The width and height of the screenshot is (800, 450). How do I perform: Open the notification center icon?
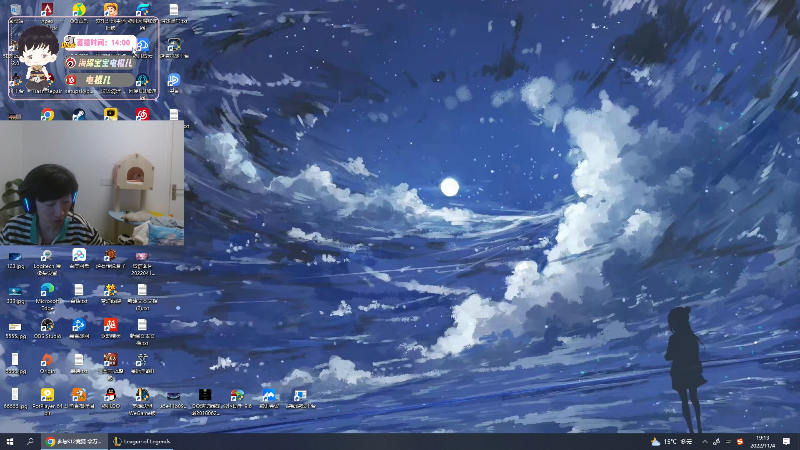[786, 441]
